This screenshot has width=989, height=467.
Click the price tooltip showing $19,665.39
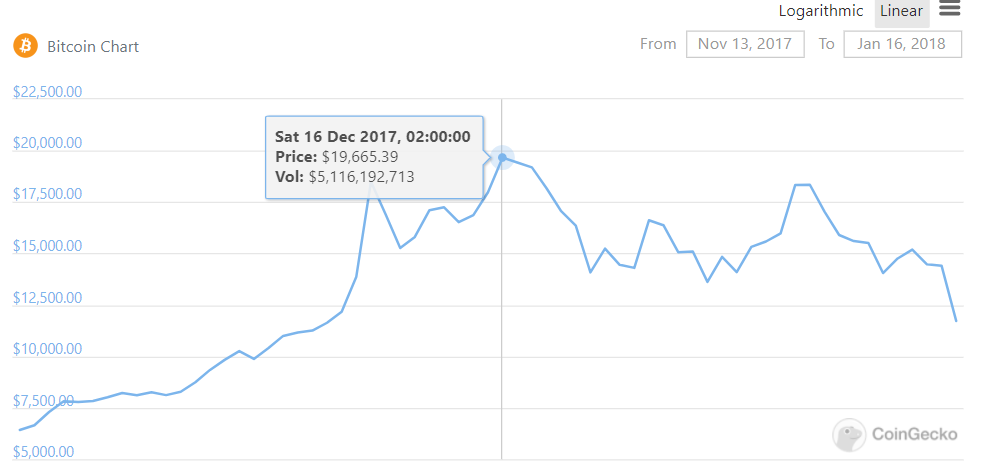click(x=375, y=157)
